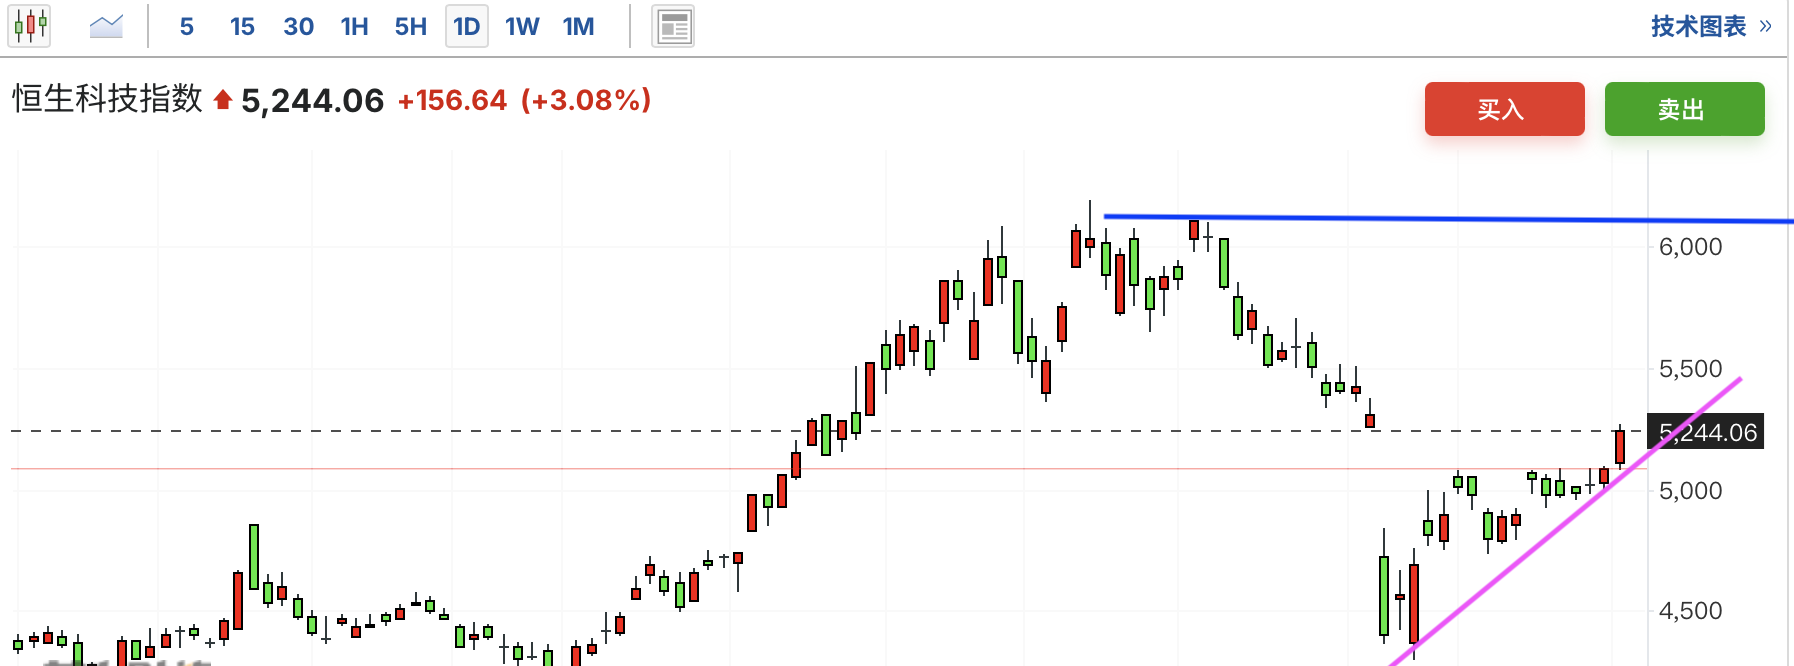Select the magenta rising trend line
The image size is (1794, 666).
pos(1566,522)
